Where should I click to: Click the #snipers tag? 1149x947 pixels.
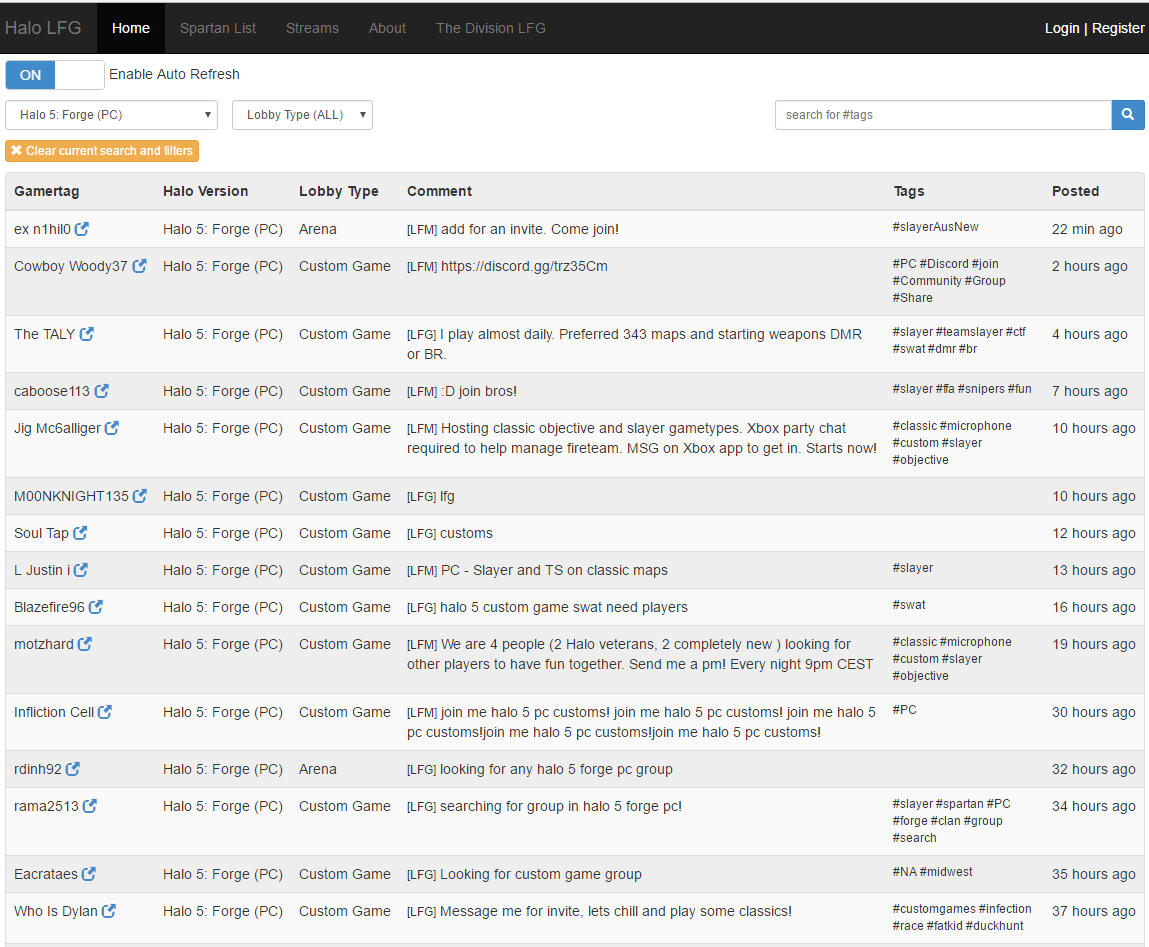click(x=981, y=389)
